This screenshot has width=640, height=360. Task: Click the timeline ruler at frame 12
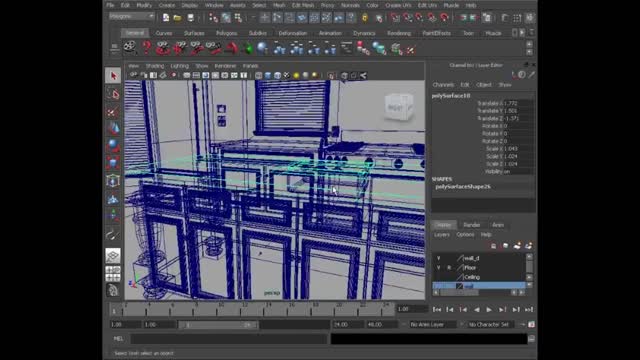(x=244, y=309)
